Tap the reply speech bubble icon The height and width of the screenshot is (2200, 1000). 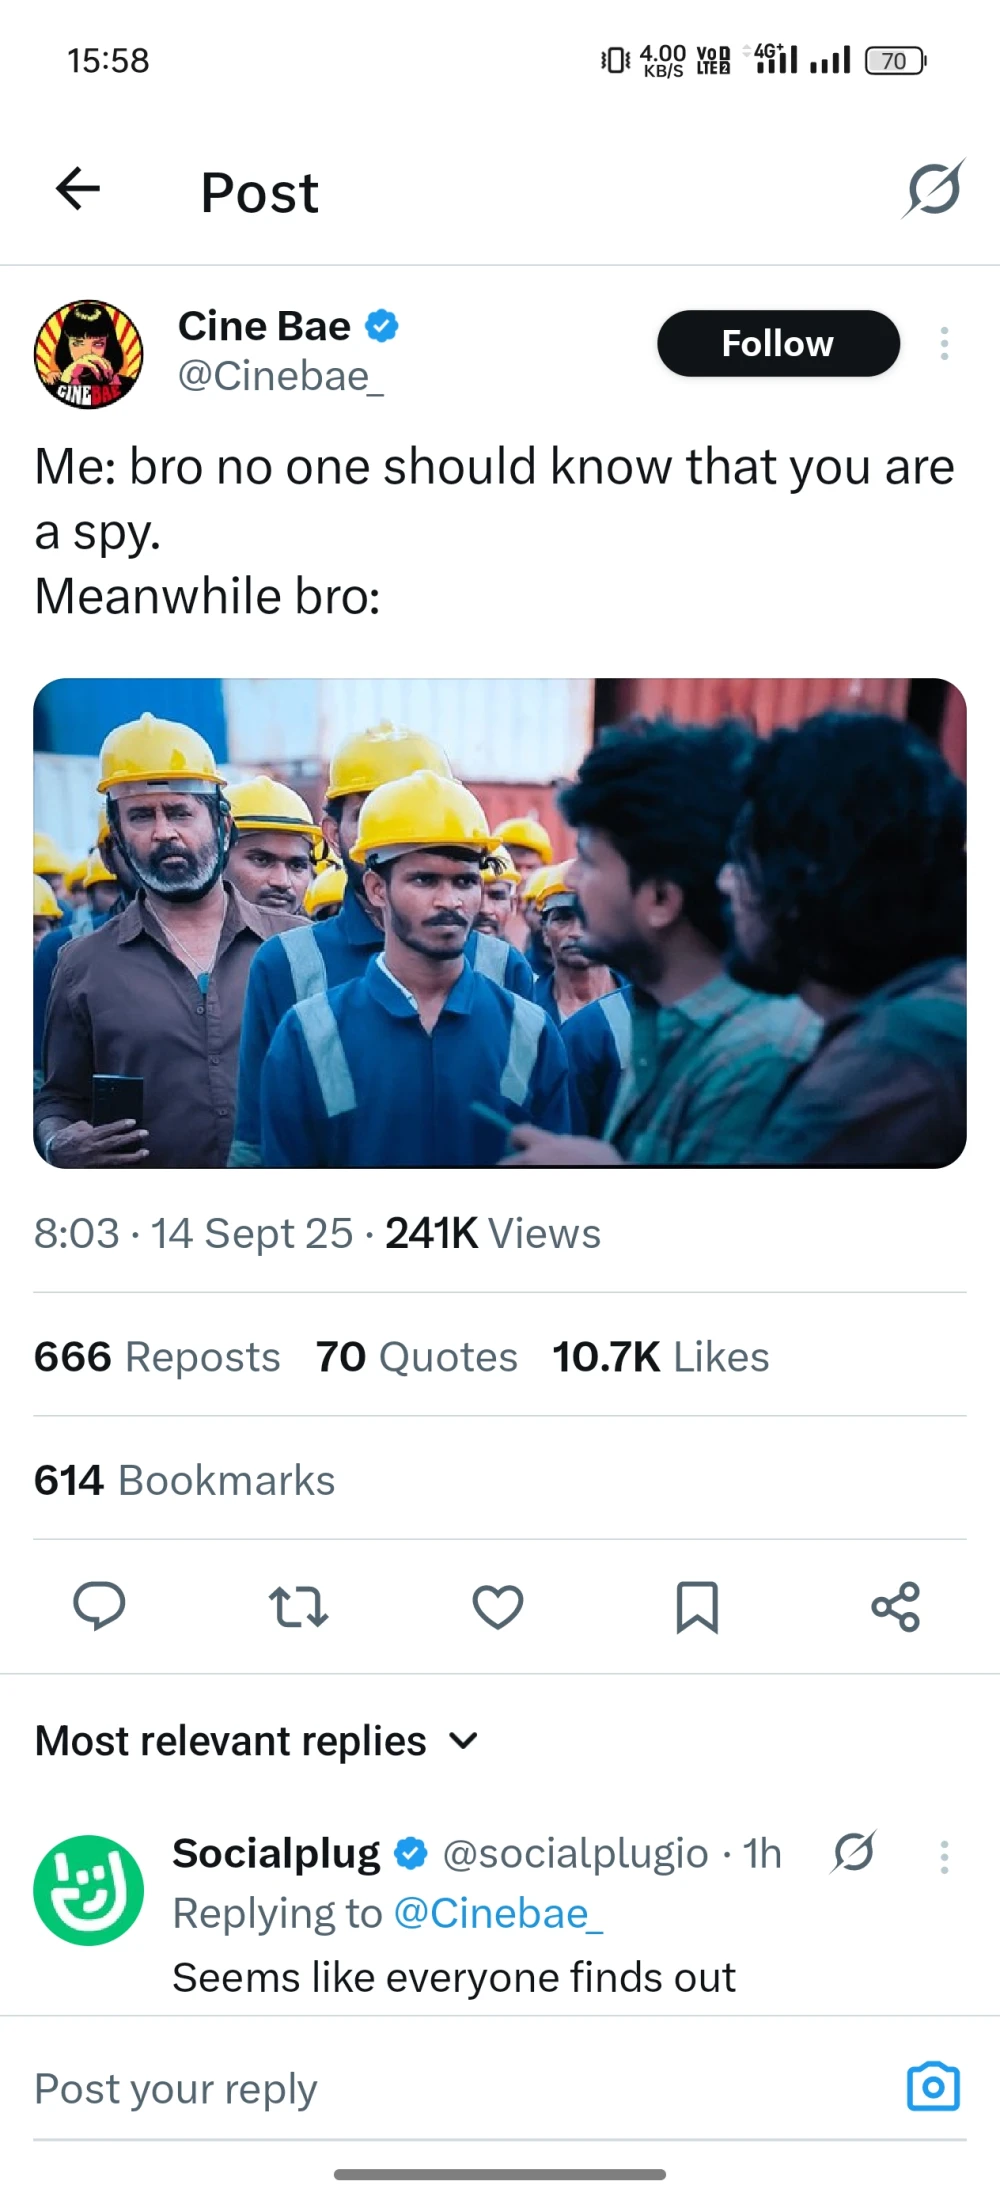pyautogui.click(x=99, y=1607)
